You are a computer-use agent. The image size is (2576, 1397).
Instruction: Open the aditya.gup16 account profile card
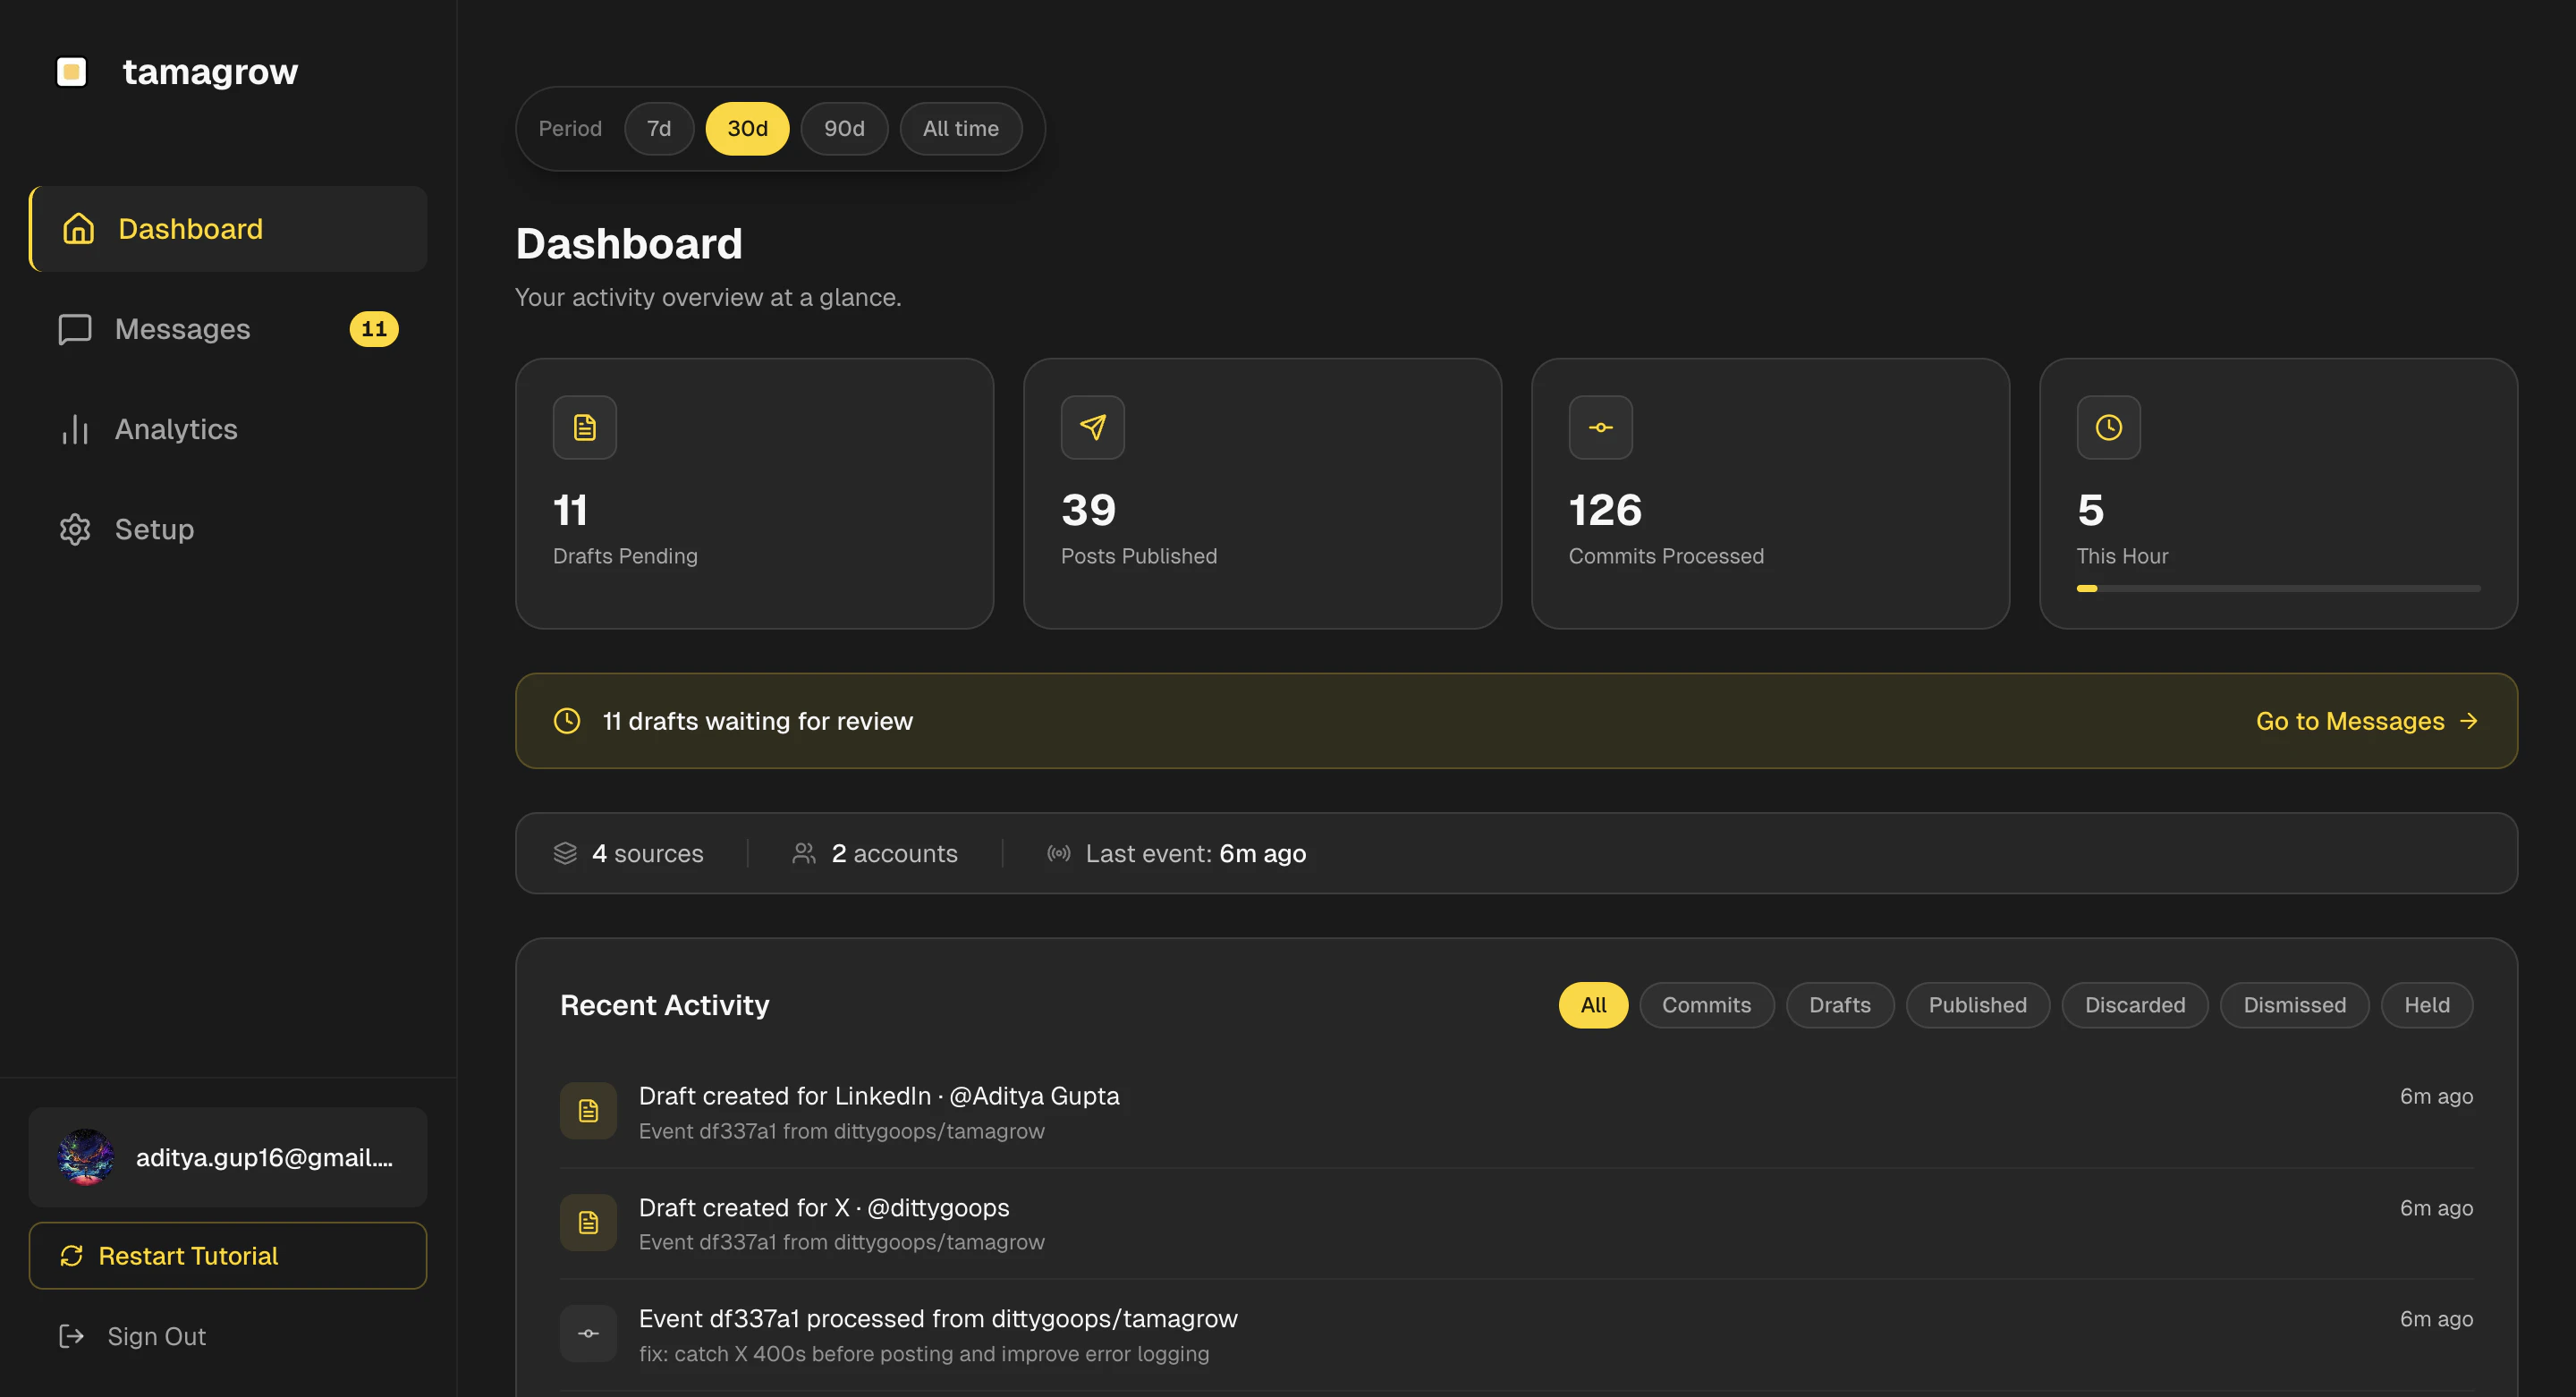pos(228,1157)
